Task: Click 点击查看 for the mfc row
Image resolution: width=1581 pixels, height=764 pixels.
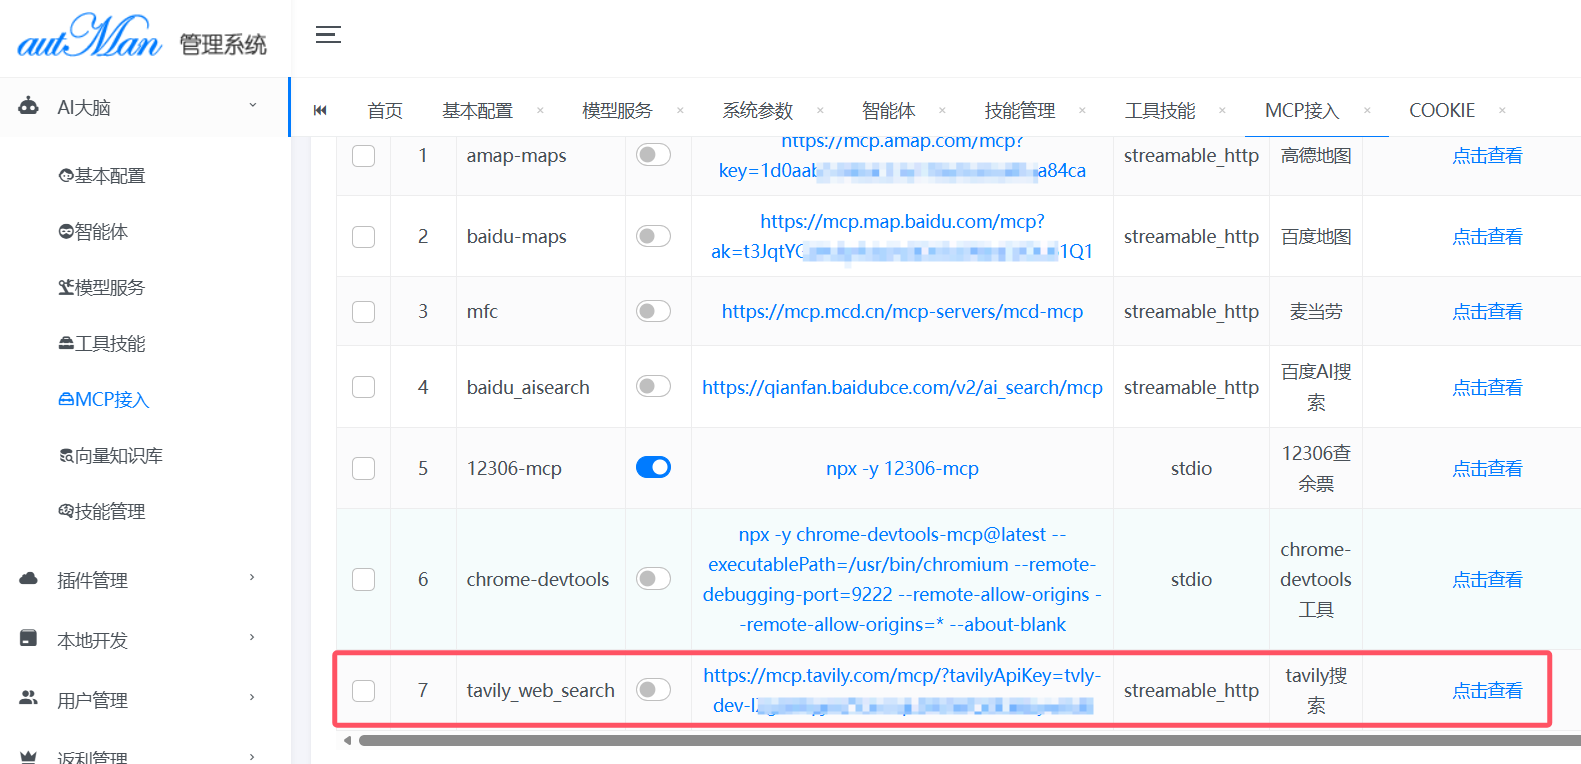Action: 1487,312
